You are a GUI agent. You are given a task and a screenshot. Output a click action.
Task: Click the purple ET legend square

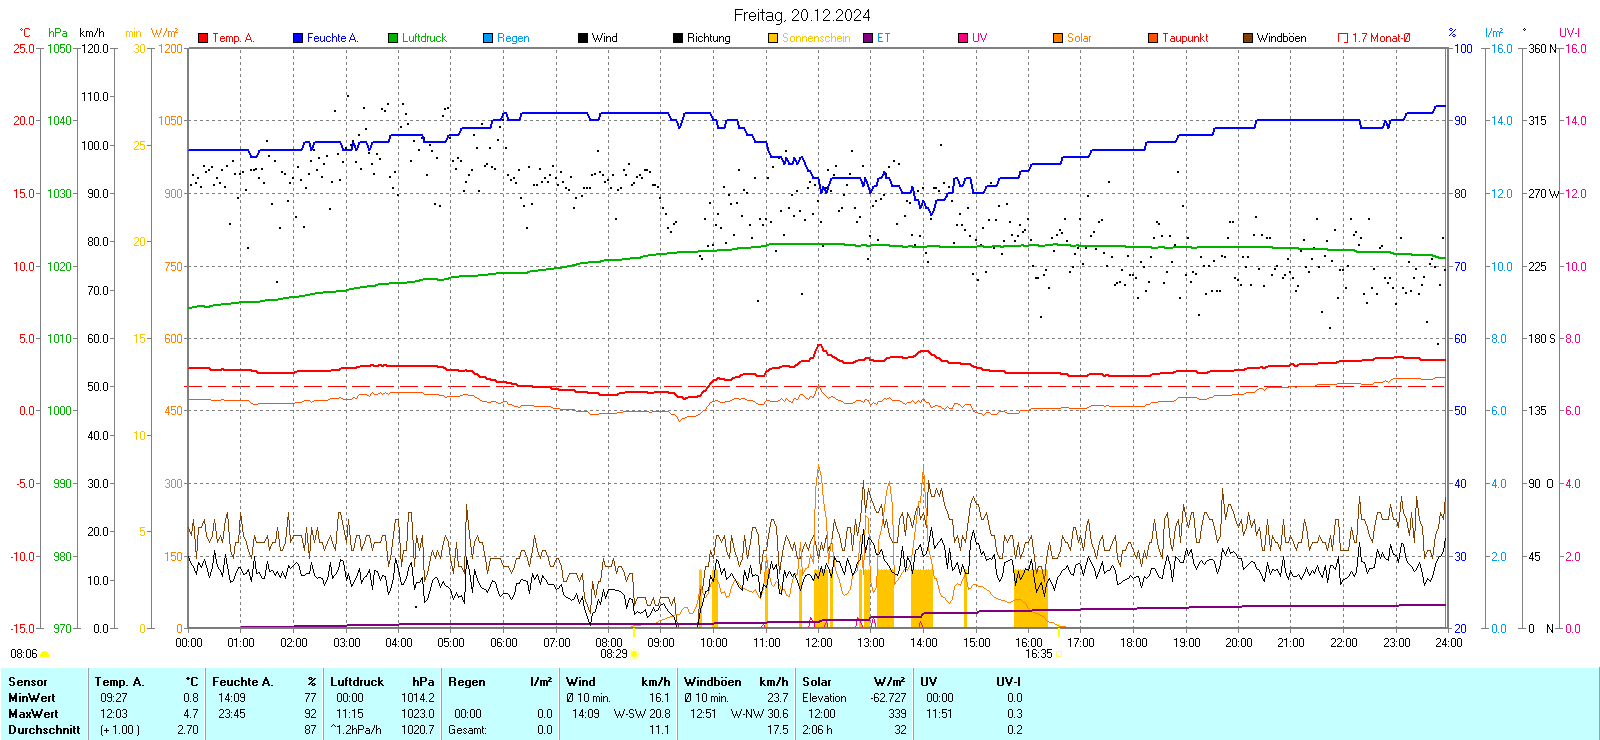click(x=868, y=38)
